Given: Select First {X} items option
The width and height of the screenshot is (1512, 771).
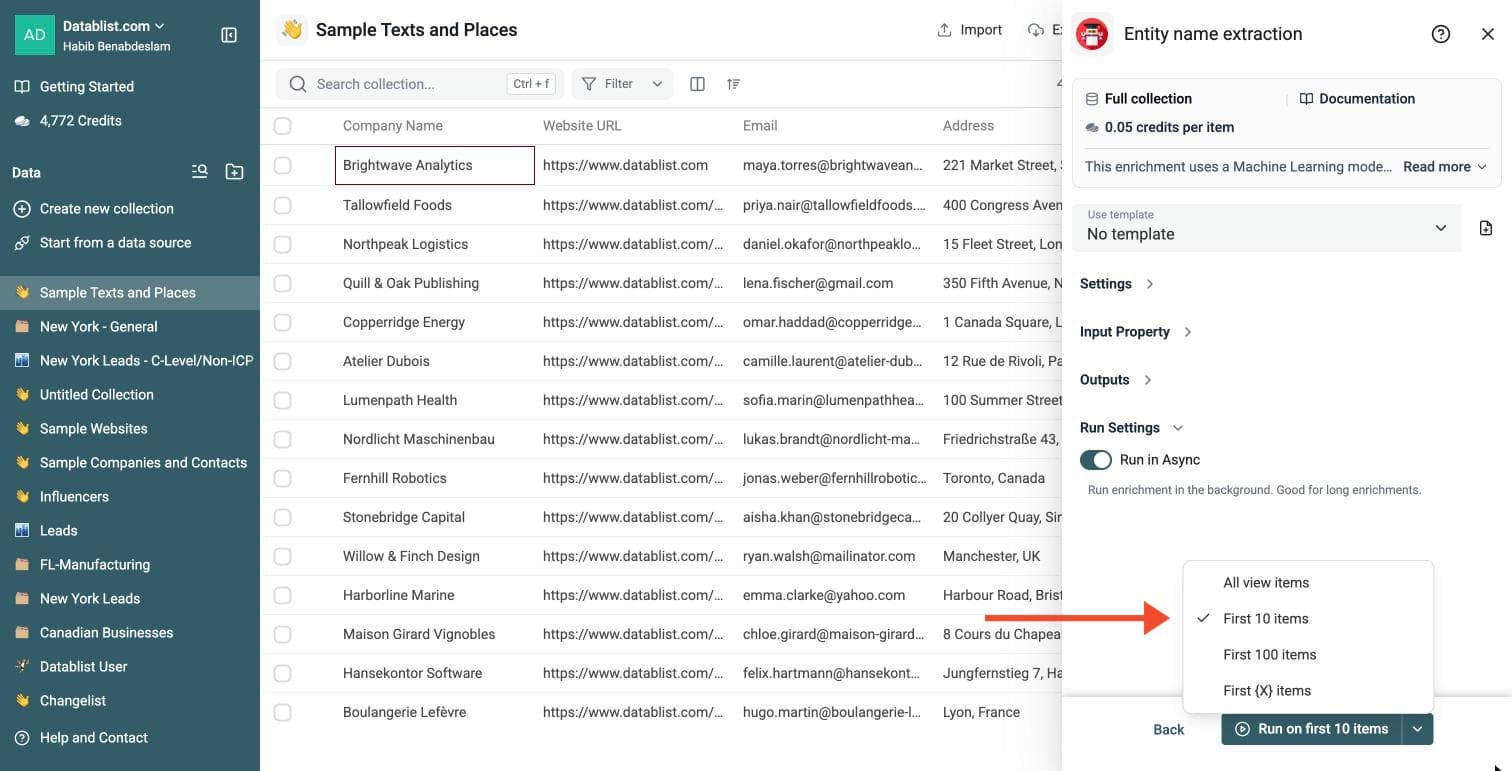Looking at the screenshot, I should pyautogui.click(x=1308, y=691).
